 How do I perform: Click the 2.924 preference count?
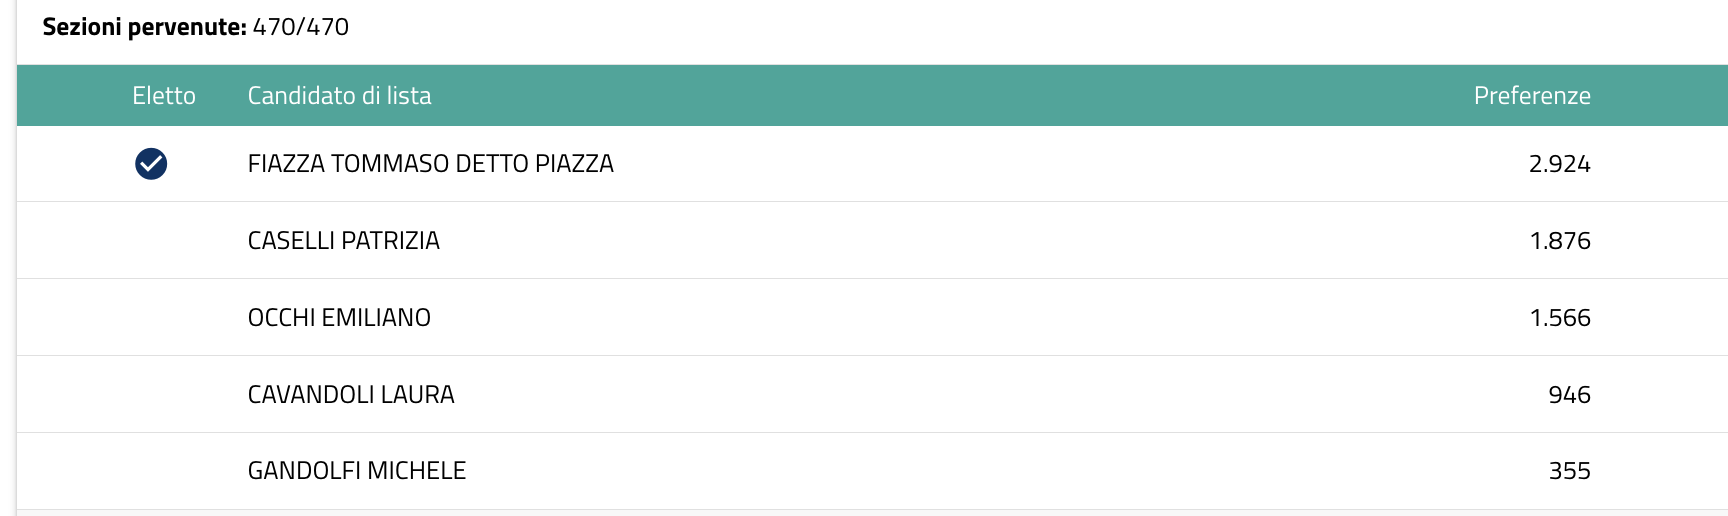pyautogui.click(x=1559, y=164)
